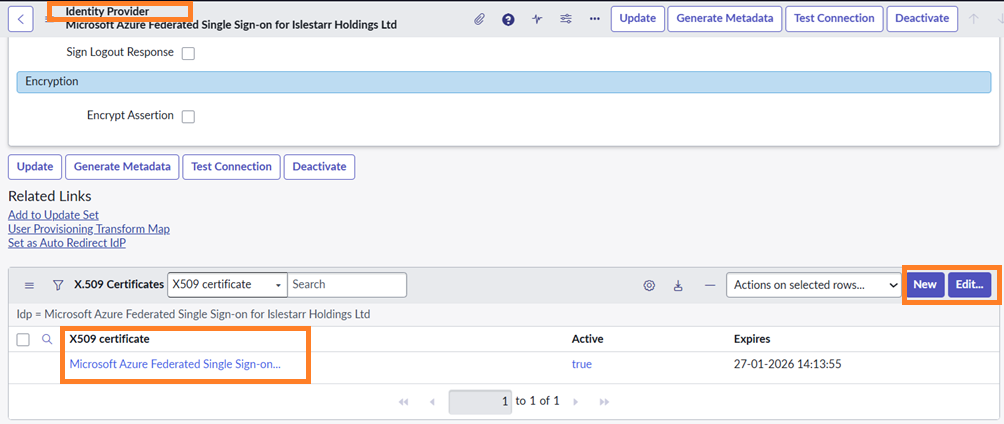Image resolution: width=1004 pixels, height=424 pixels.
Task: Open the Set as Auto Redirect IdP link
Action: click(67, 243)
